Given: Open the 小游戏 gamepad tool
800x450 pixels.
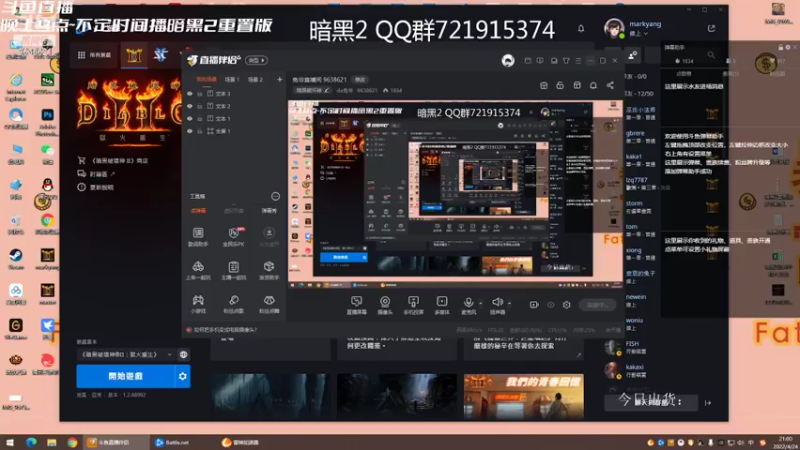Looking at the screenshot, I should (x=198, y=304).
